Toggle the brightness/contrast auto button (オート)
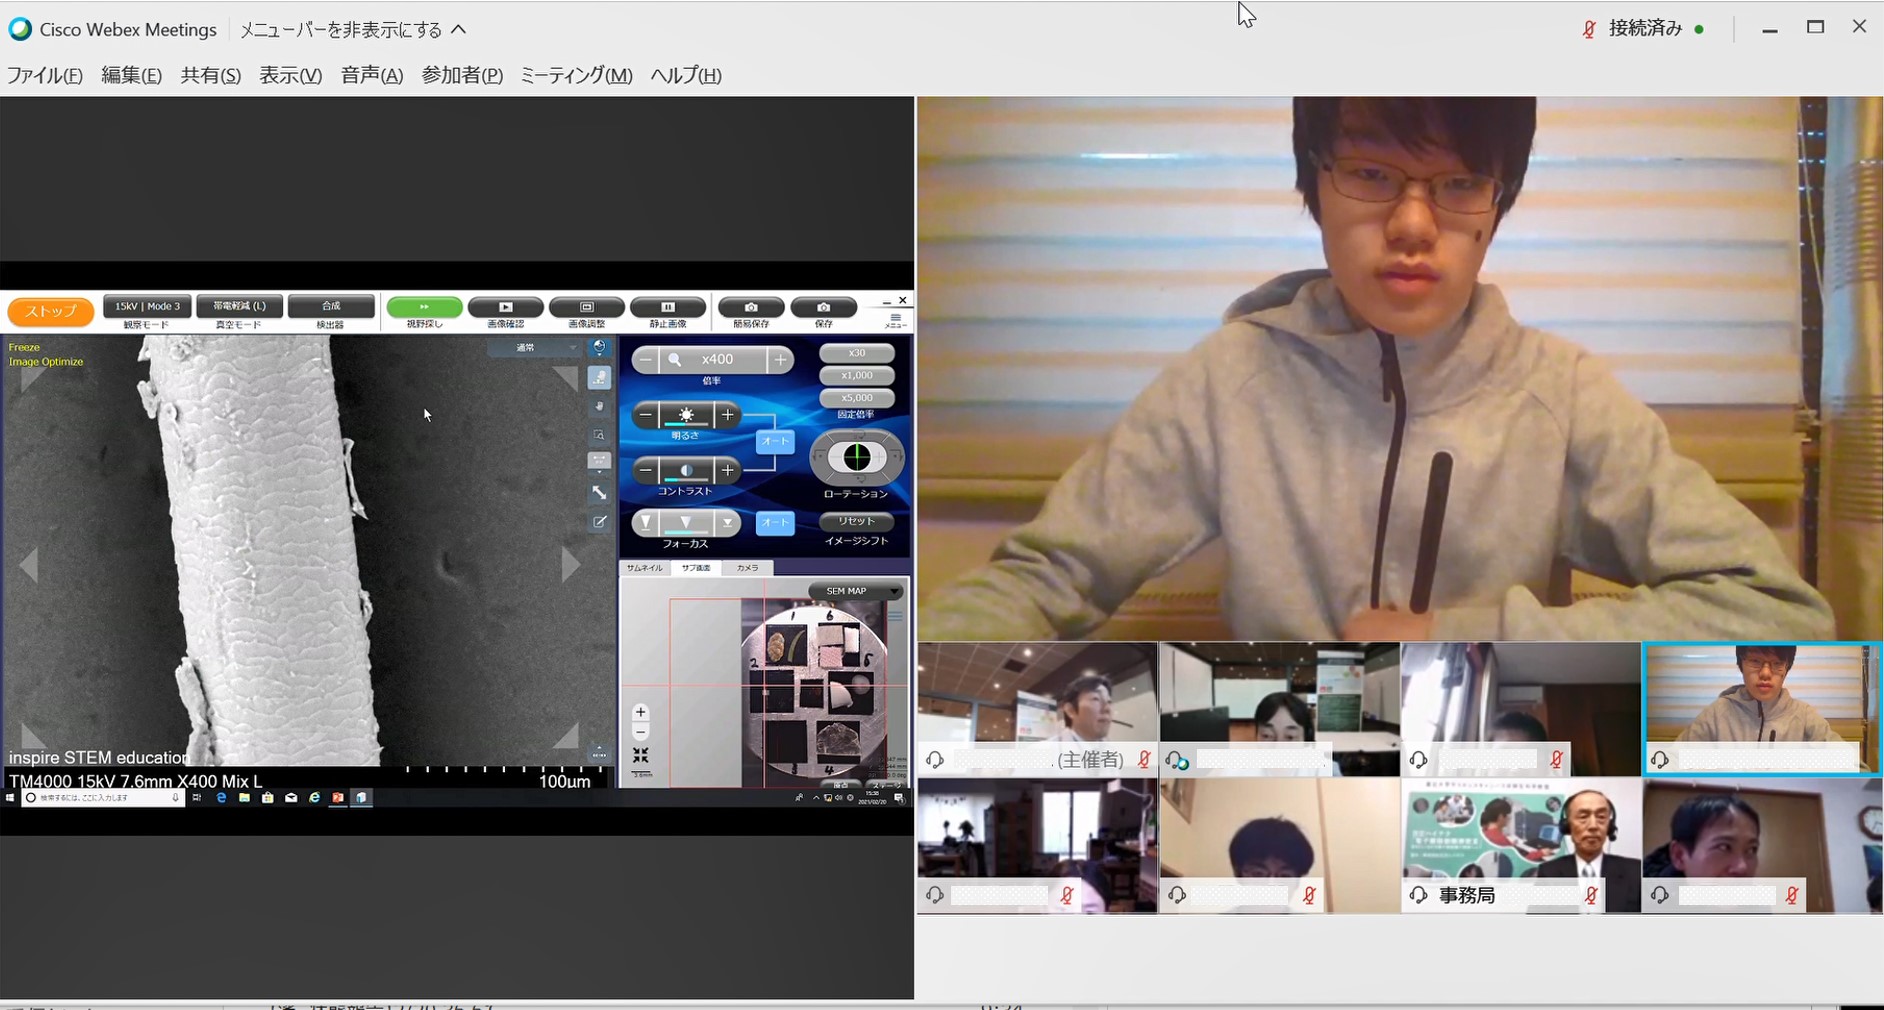Screen dimensions: 1884x1010 [774, 441]
